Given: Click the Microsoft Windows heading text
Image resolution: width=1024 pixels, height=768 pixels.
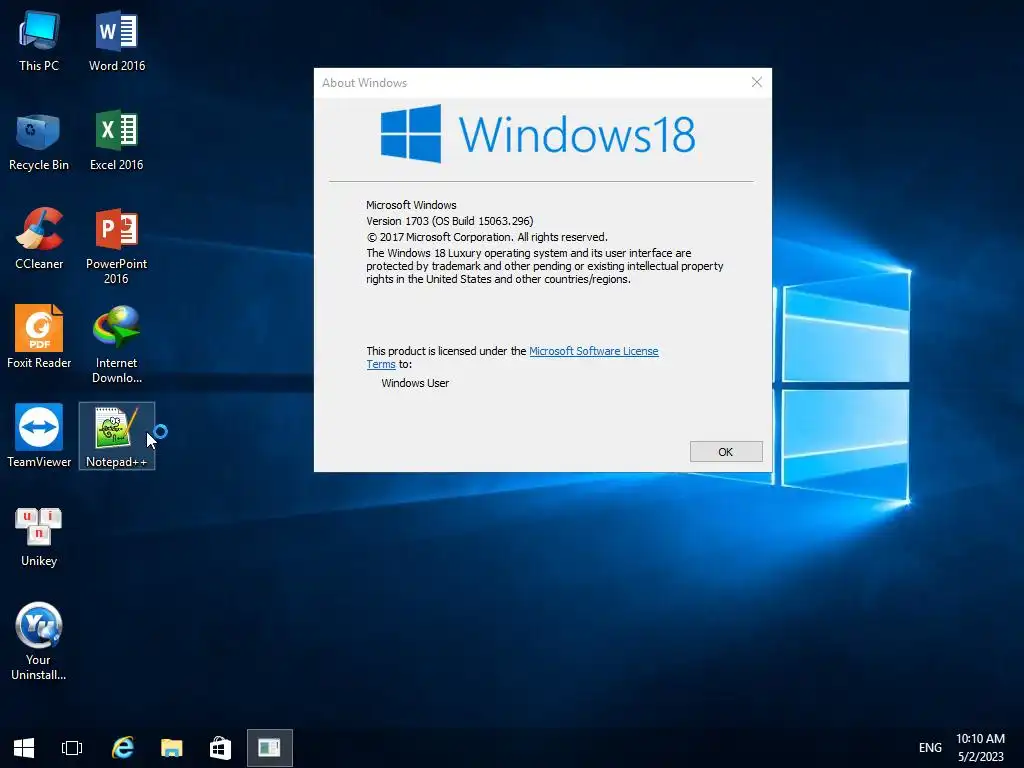Looking at the screenshot, I should pos(411,205).
